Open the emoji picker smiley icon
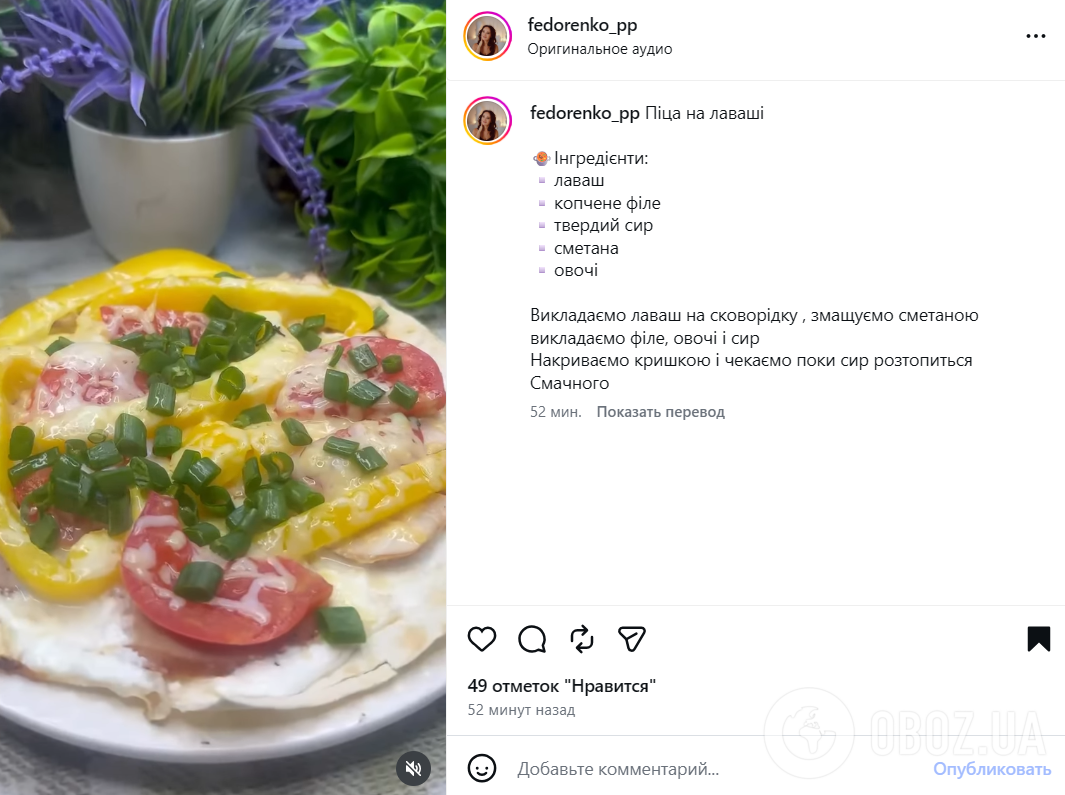 482,768
